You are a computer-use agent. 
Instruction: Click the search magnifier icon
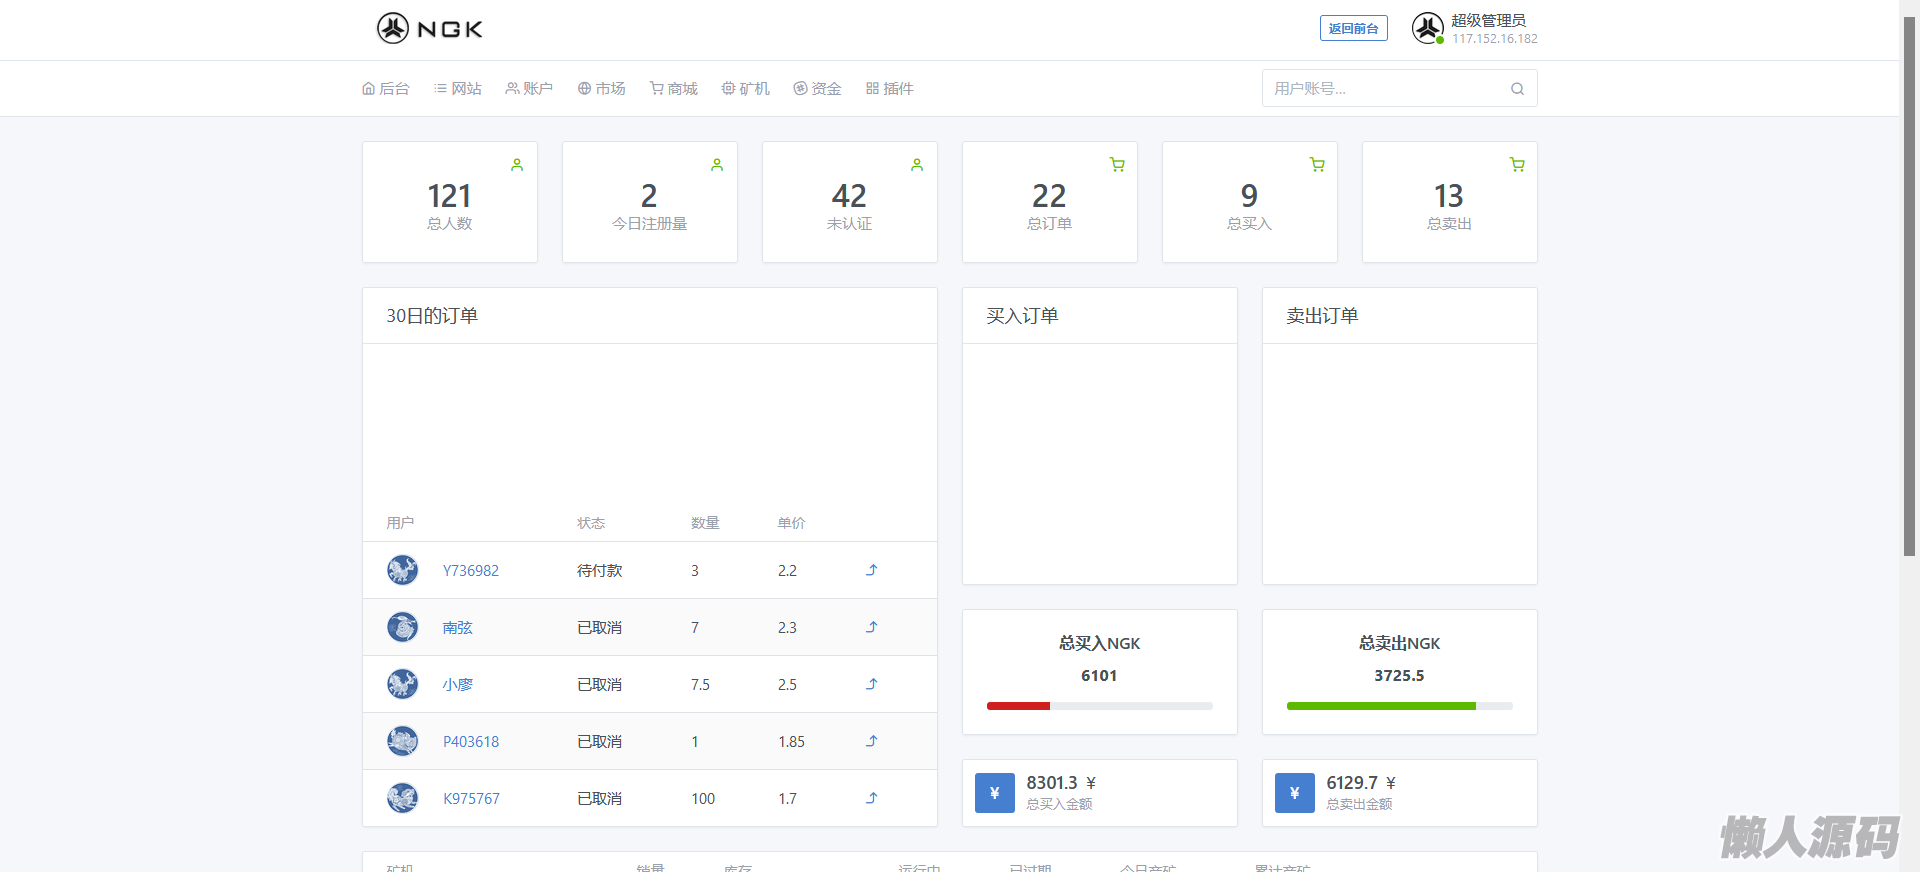pos(1517,89)
